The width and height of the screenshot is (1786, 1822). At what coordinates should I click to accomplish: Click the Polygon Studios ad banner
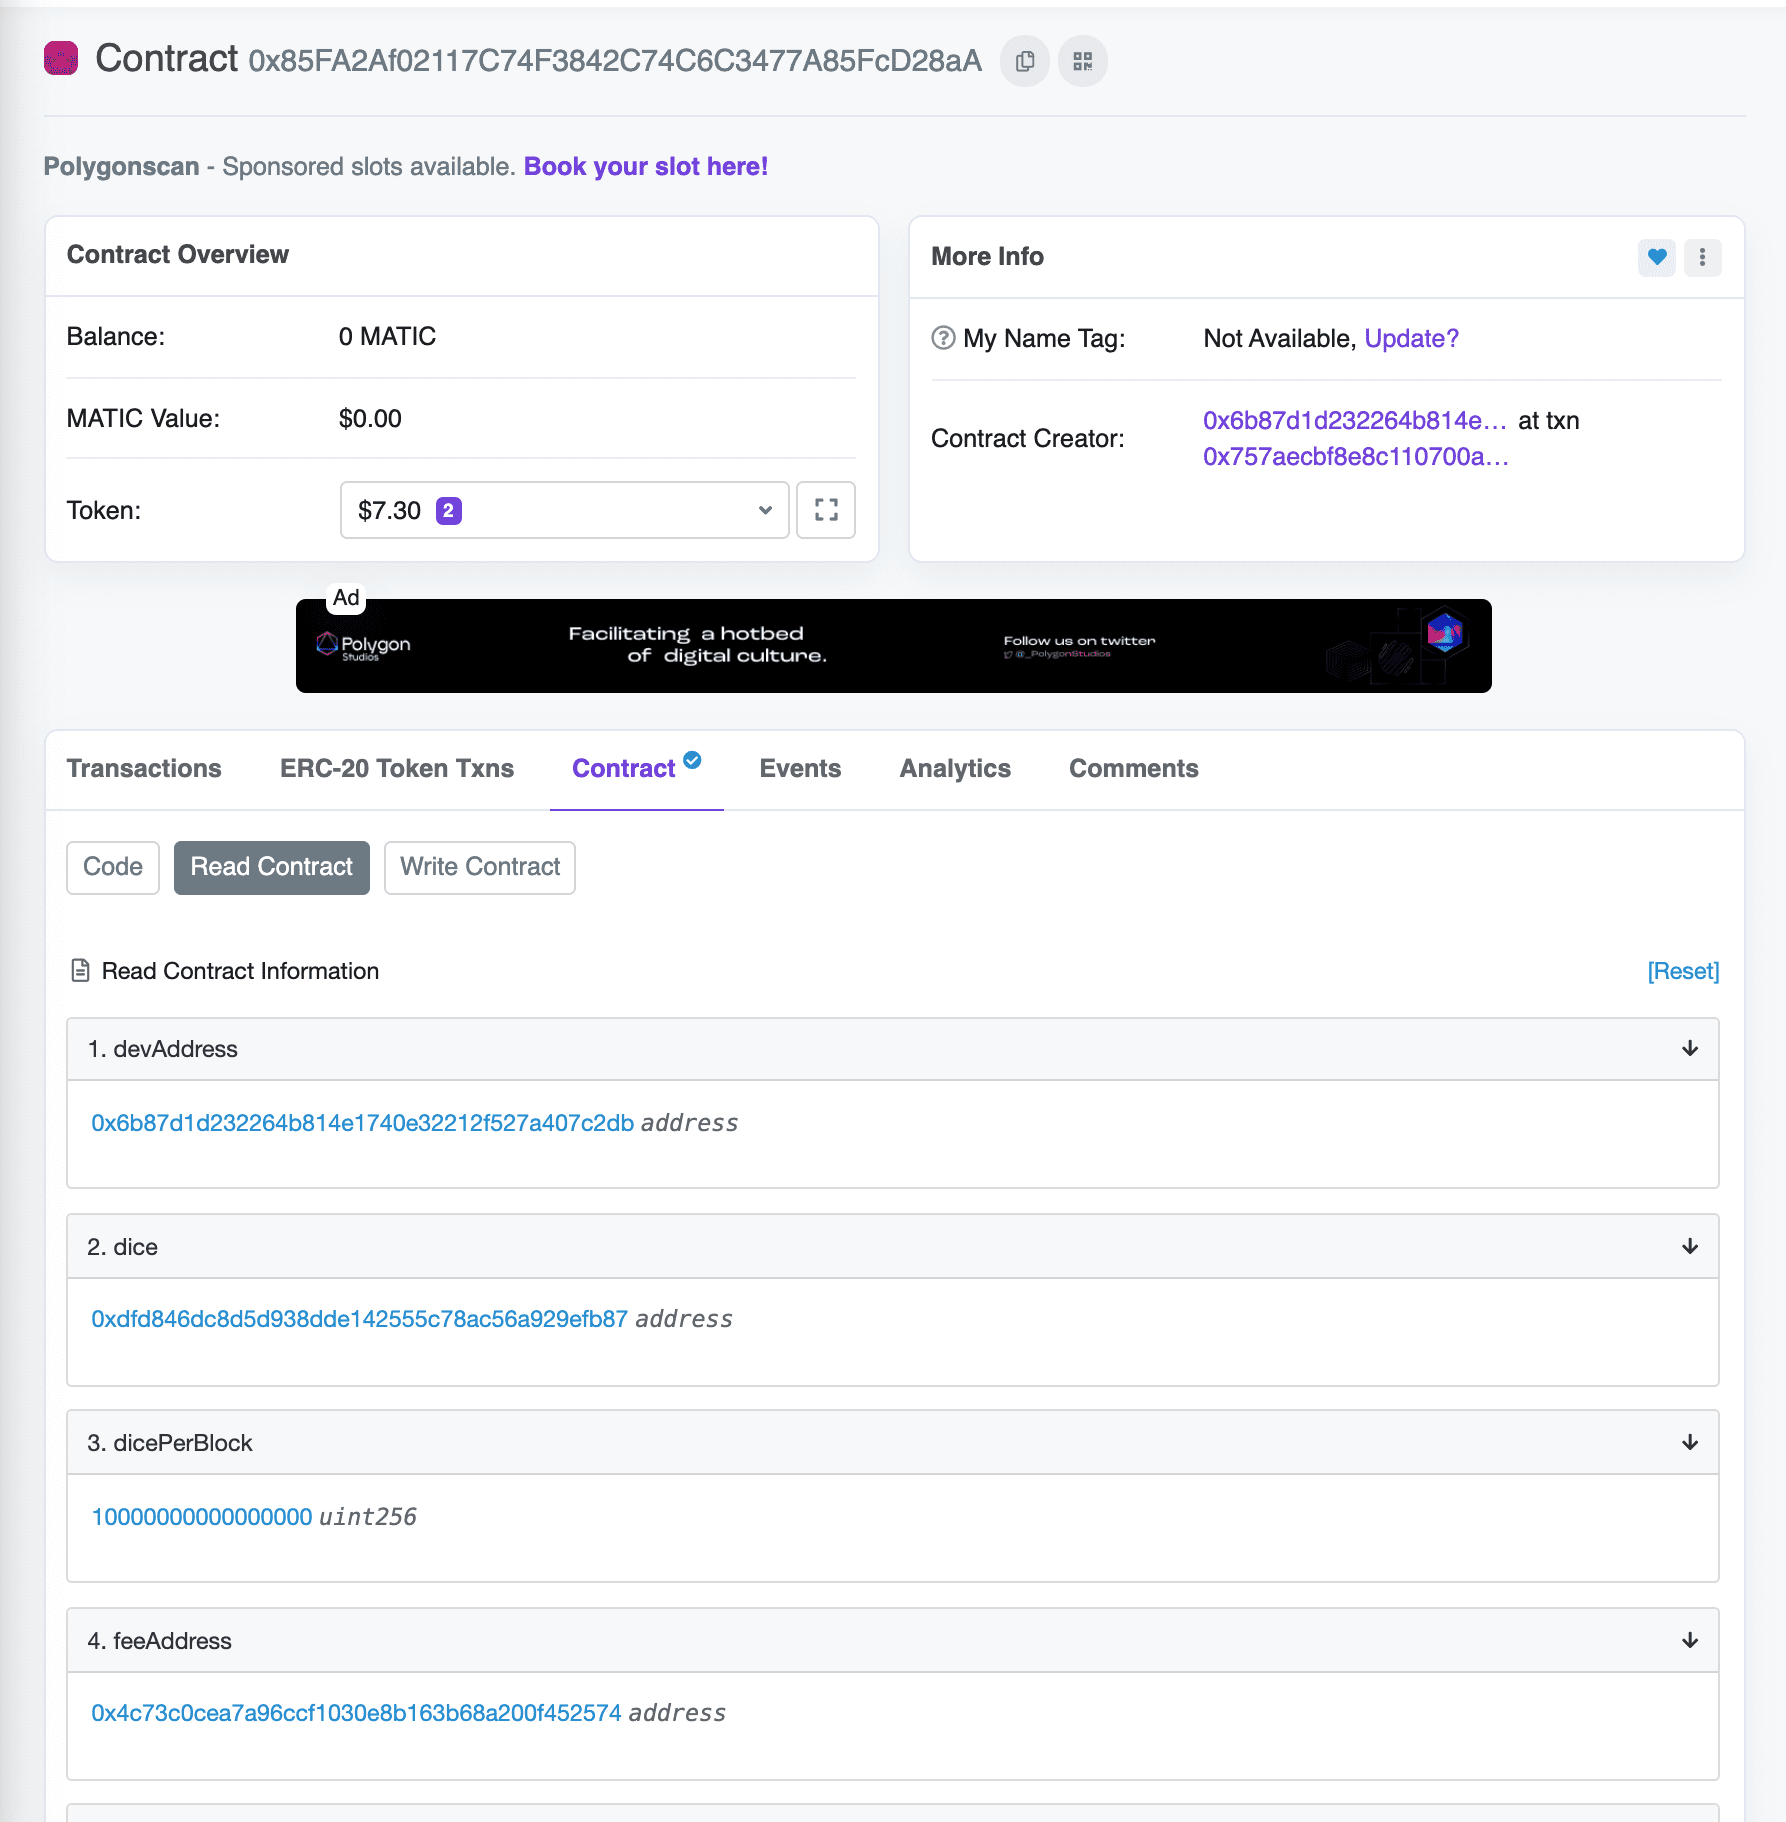tap(893, 646)
